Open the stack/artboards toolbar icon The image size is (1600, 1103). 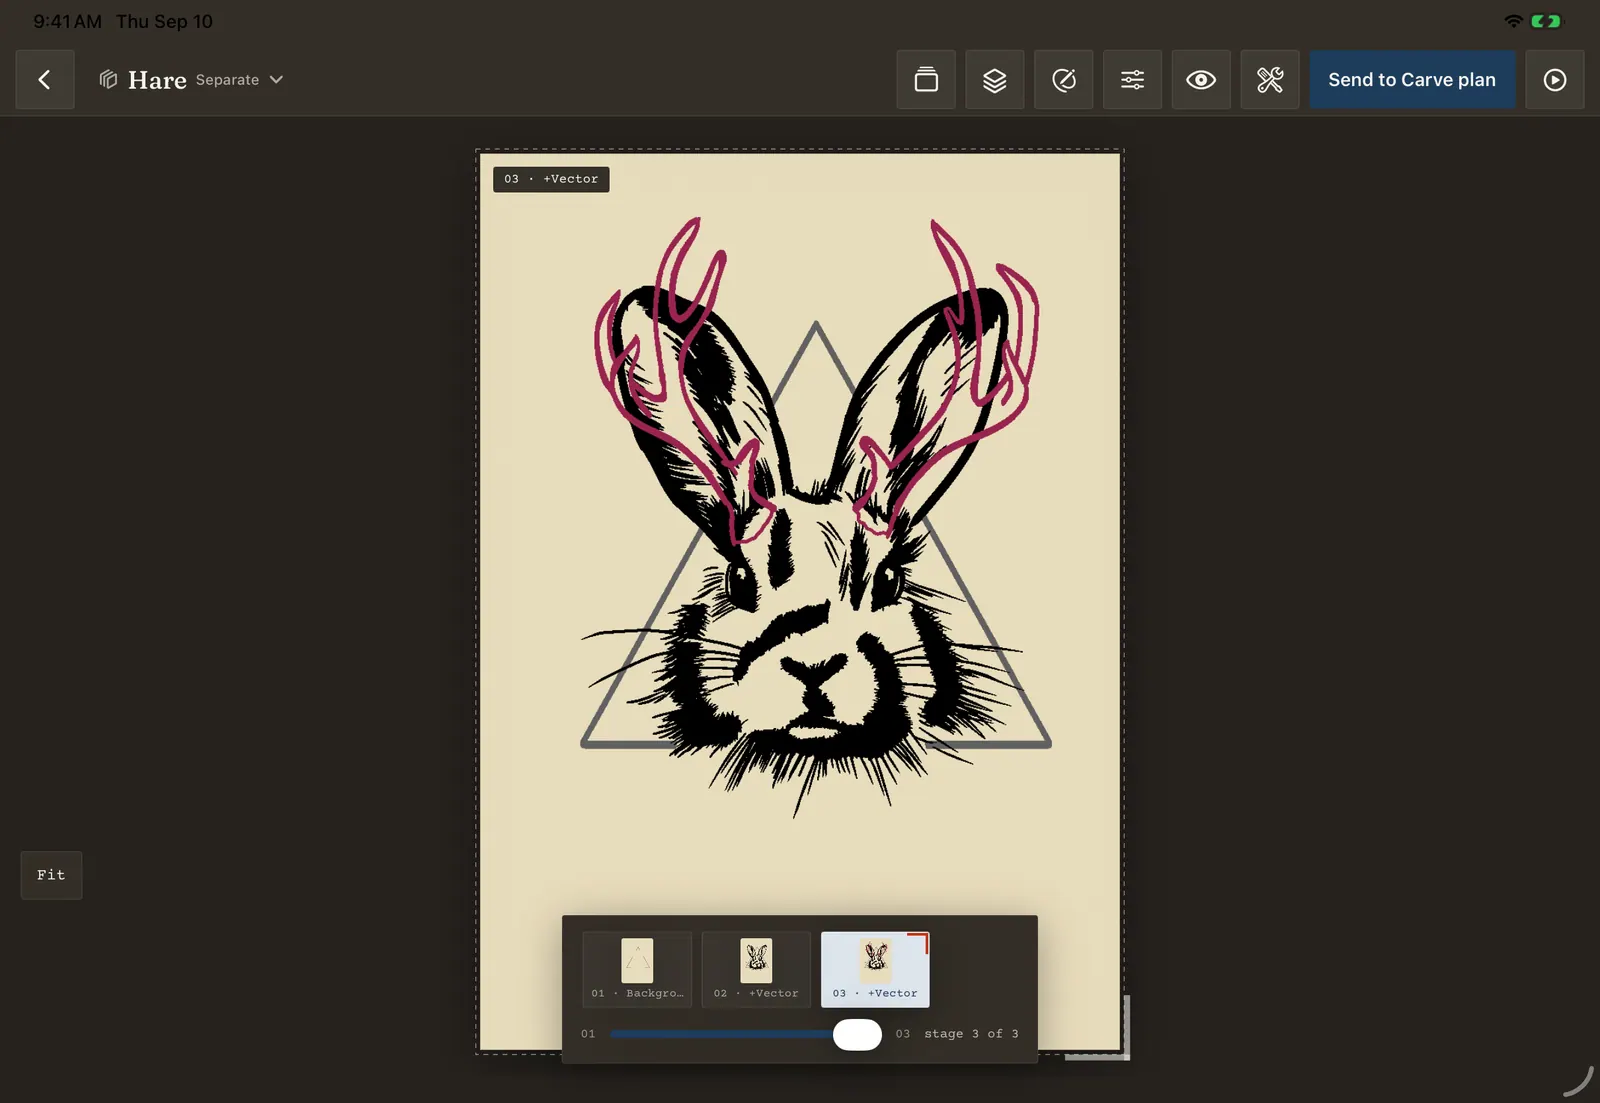pos(926,80)
